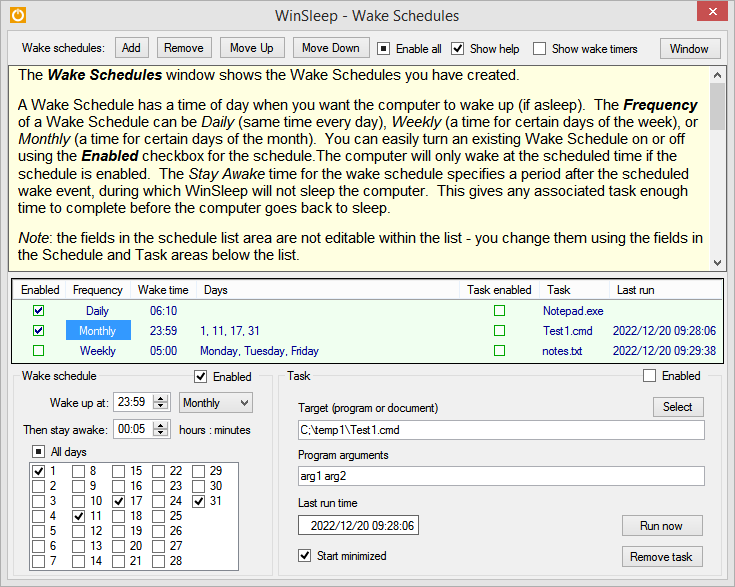Click the Last run time field
Viewport: 735px width, 587px height.
[x=358, y=525]
